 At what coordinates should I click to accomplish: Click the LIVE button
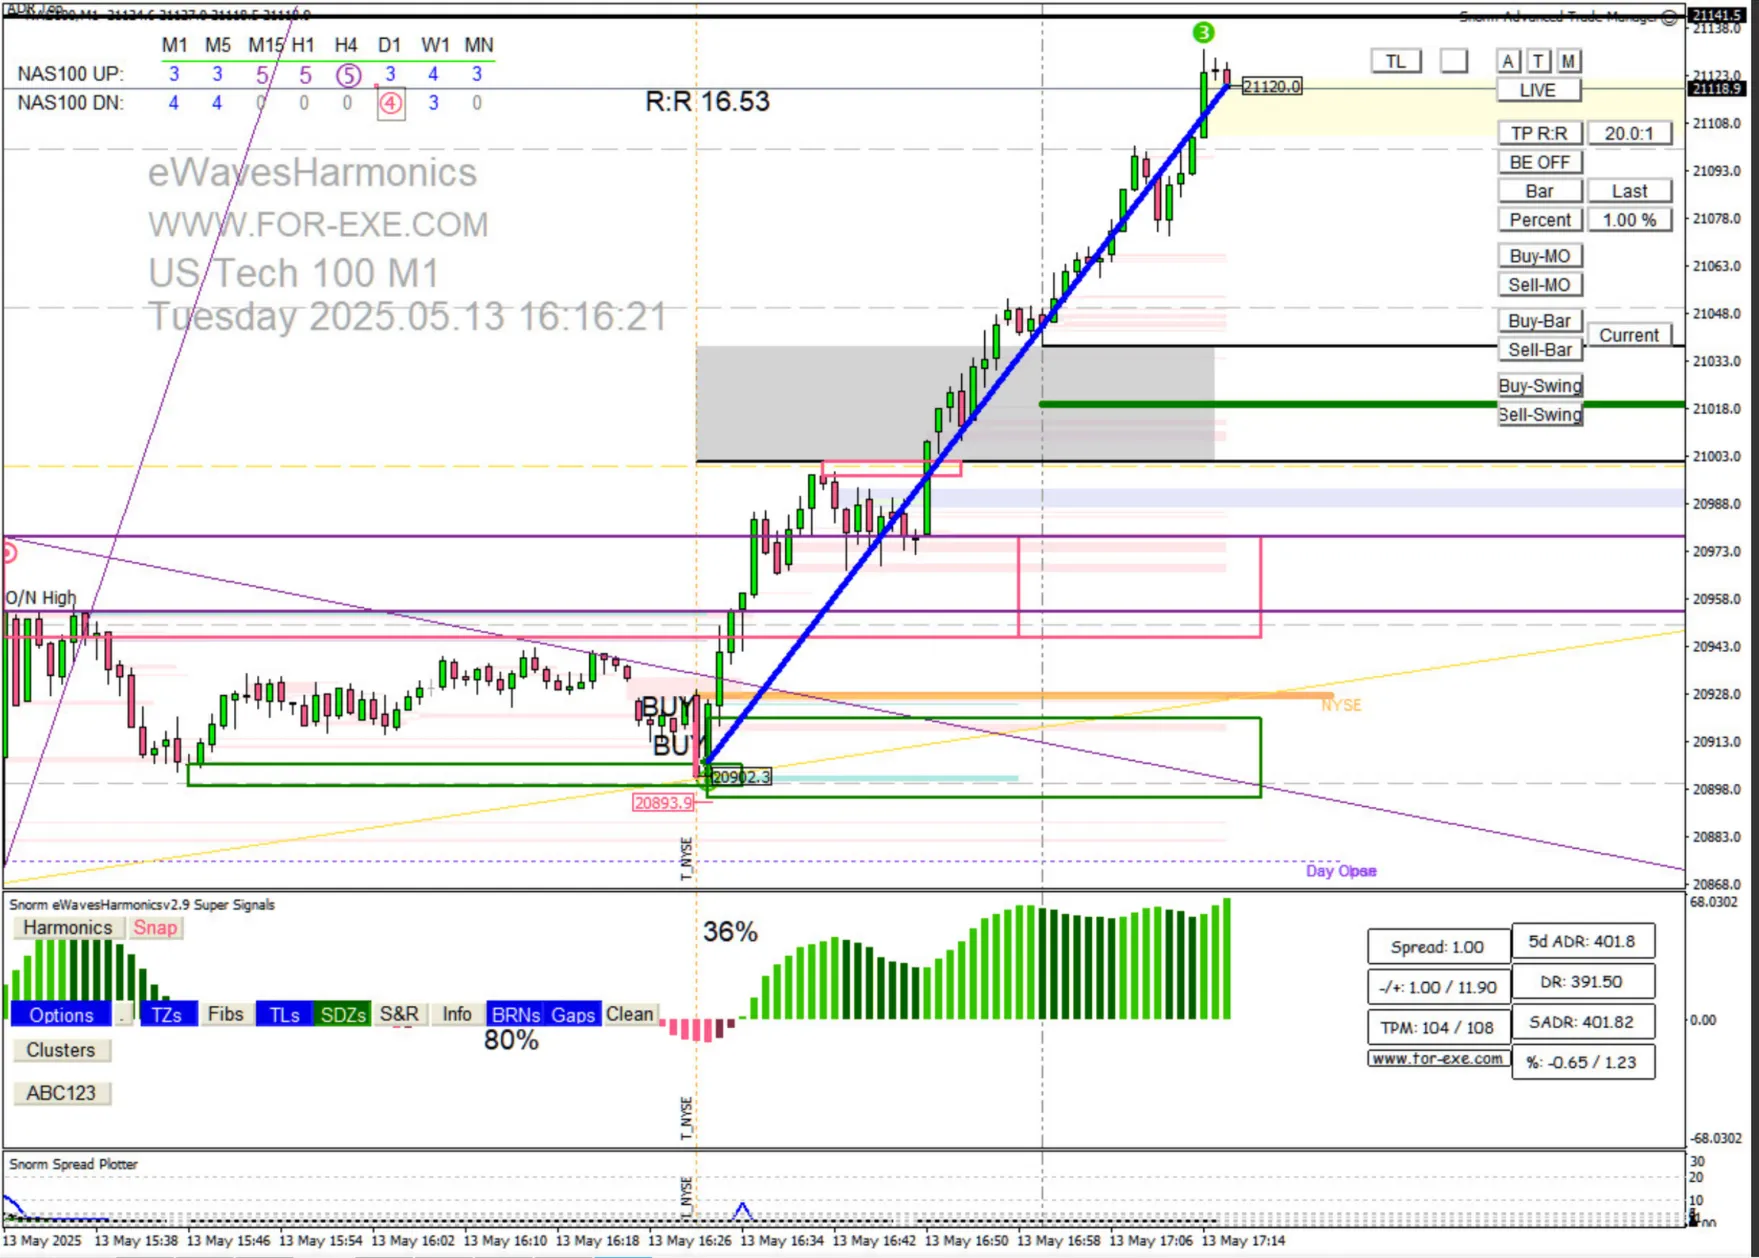pyautogui.click(x=1538, y=90)
